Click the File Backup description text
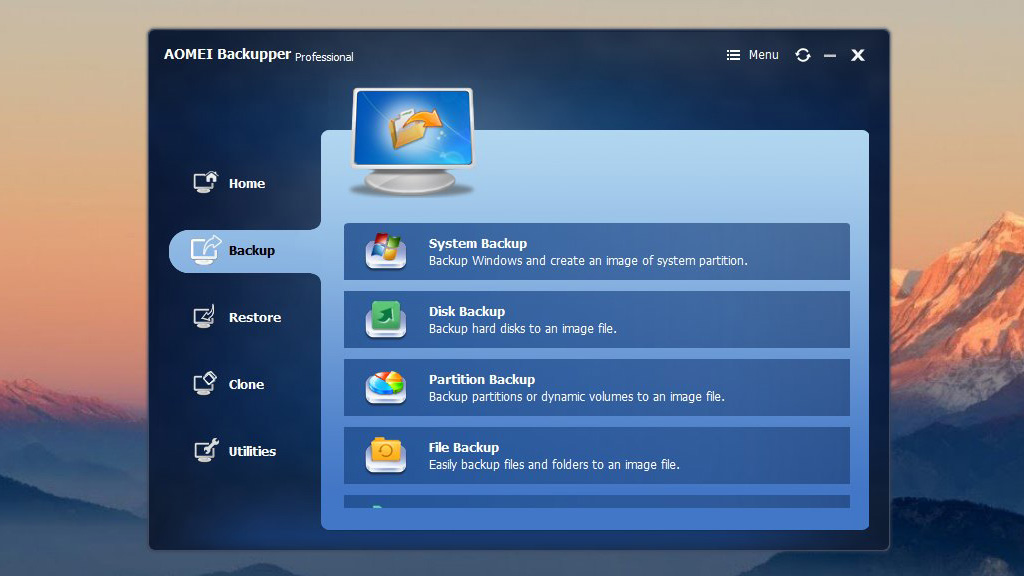 [553, 465]
